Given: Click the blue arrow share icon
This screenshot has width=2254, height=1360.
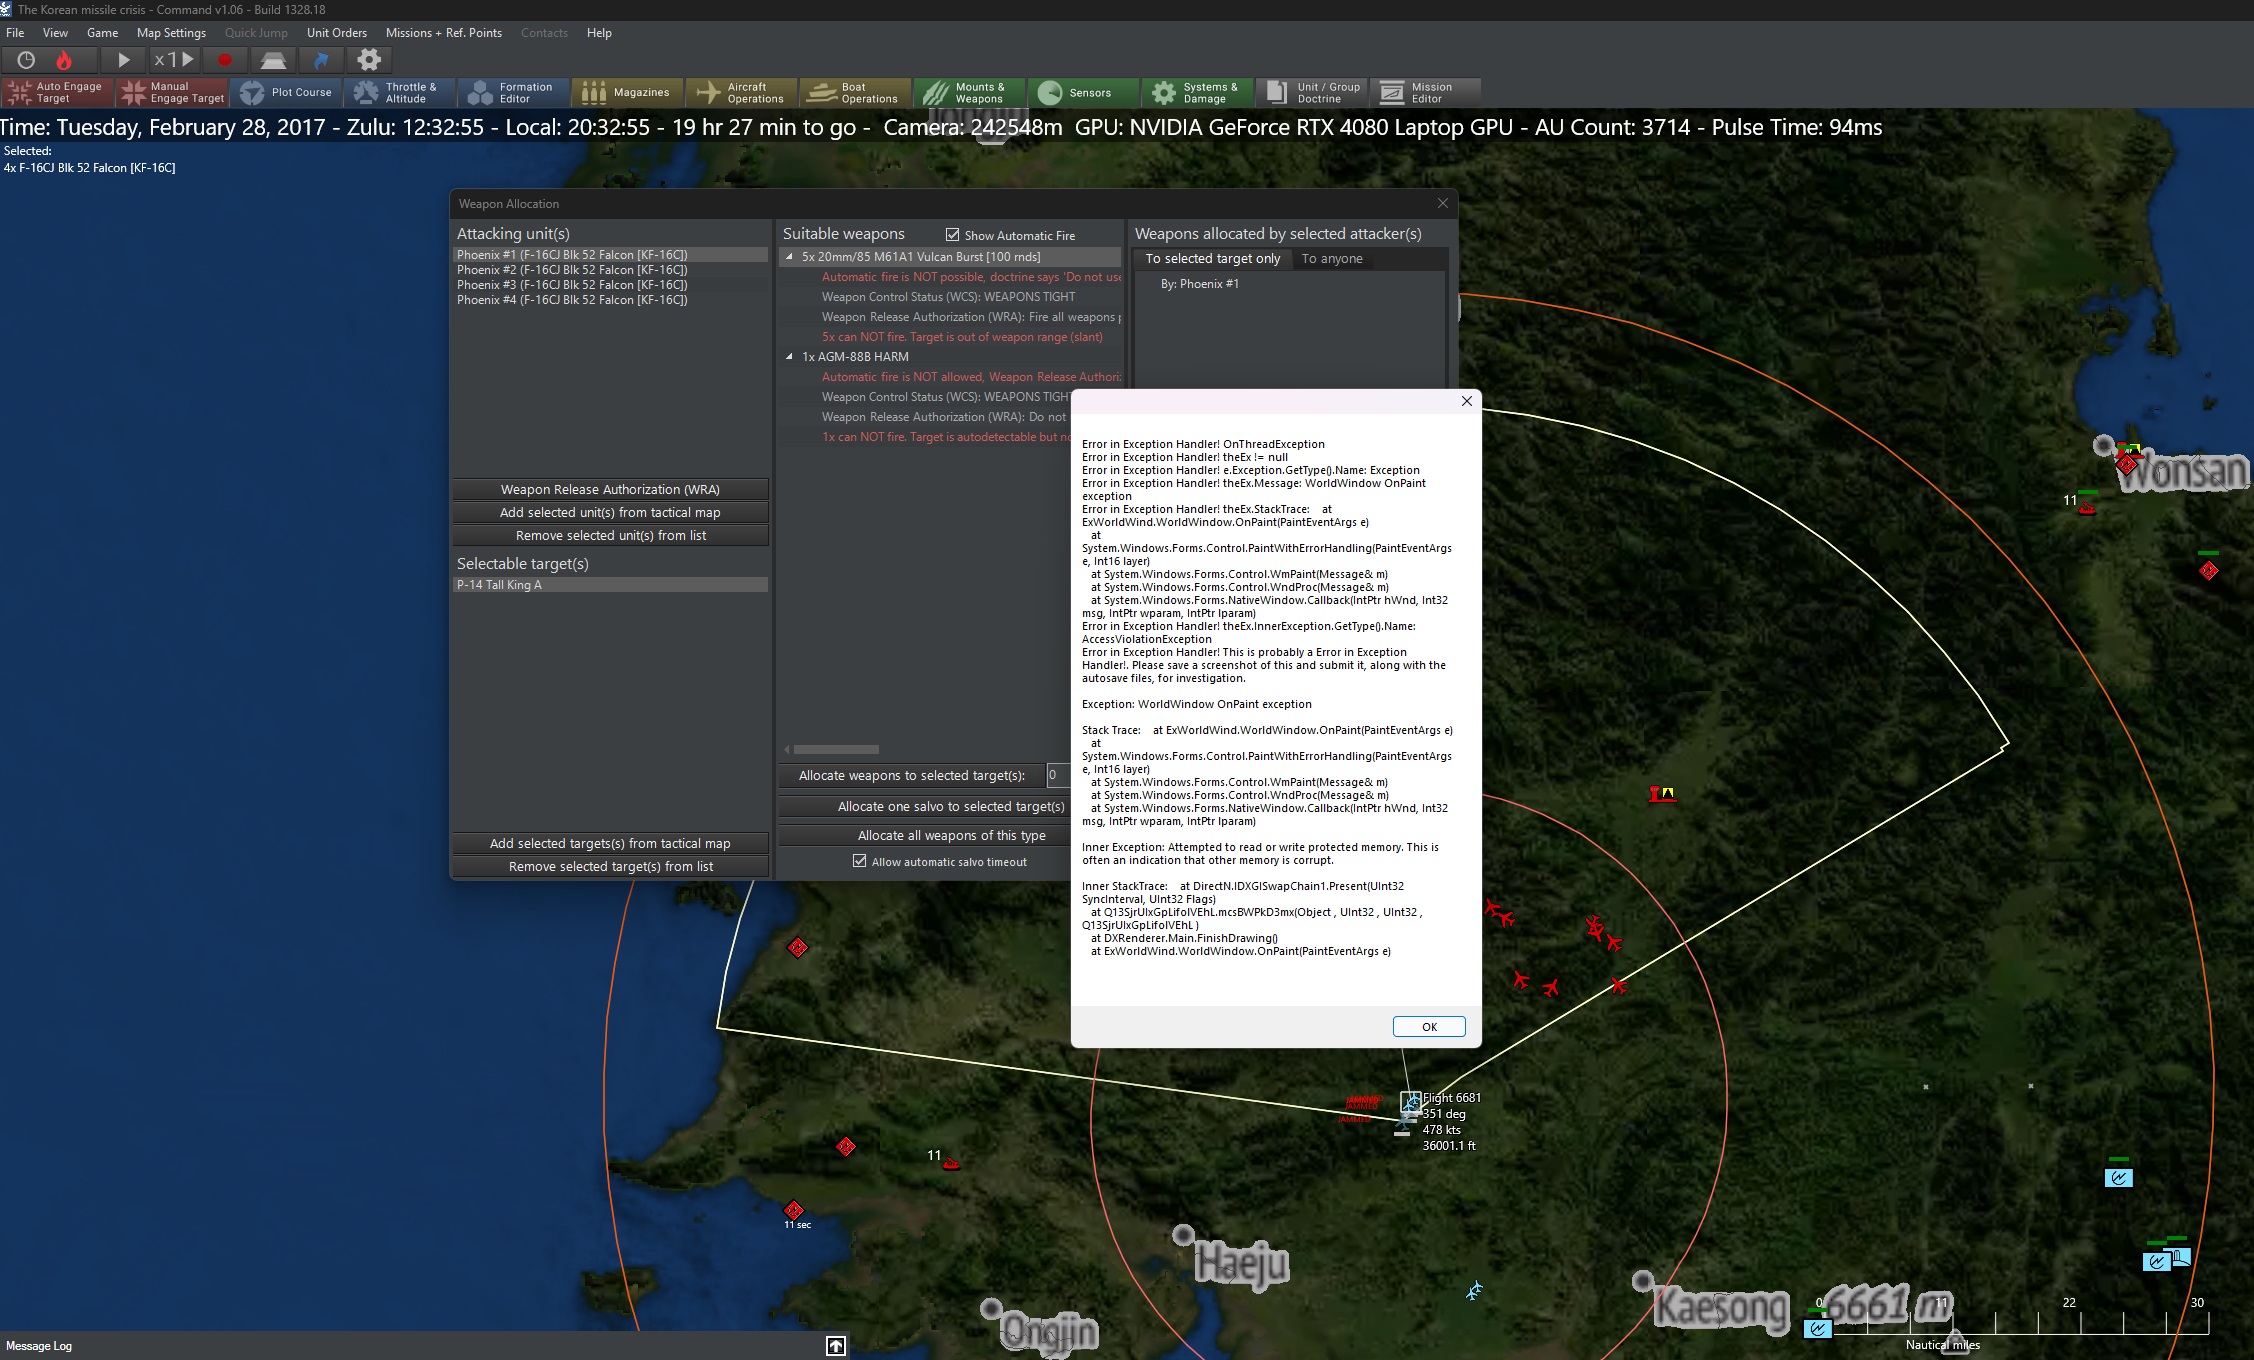Looking at the screenshot, I should tap(321, 60).
